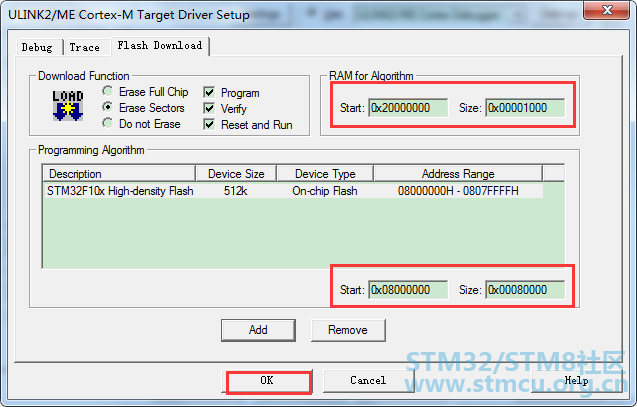This screenshot has width=637, height=407.
Task: Toggle the Program checkbox
Action: pyautogui.click(x=209, y=92)
